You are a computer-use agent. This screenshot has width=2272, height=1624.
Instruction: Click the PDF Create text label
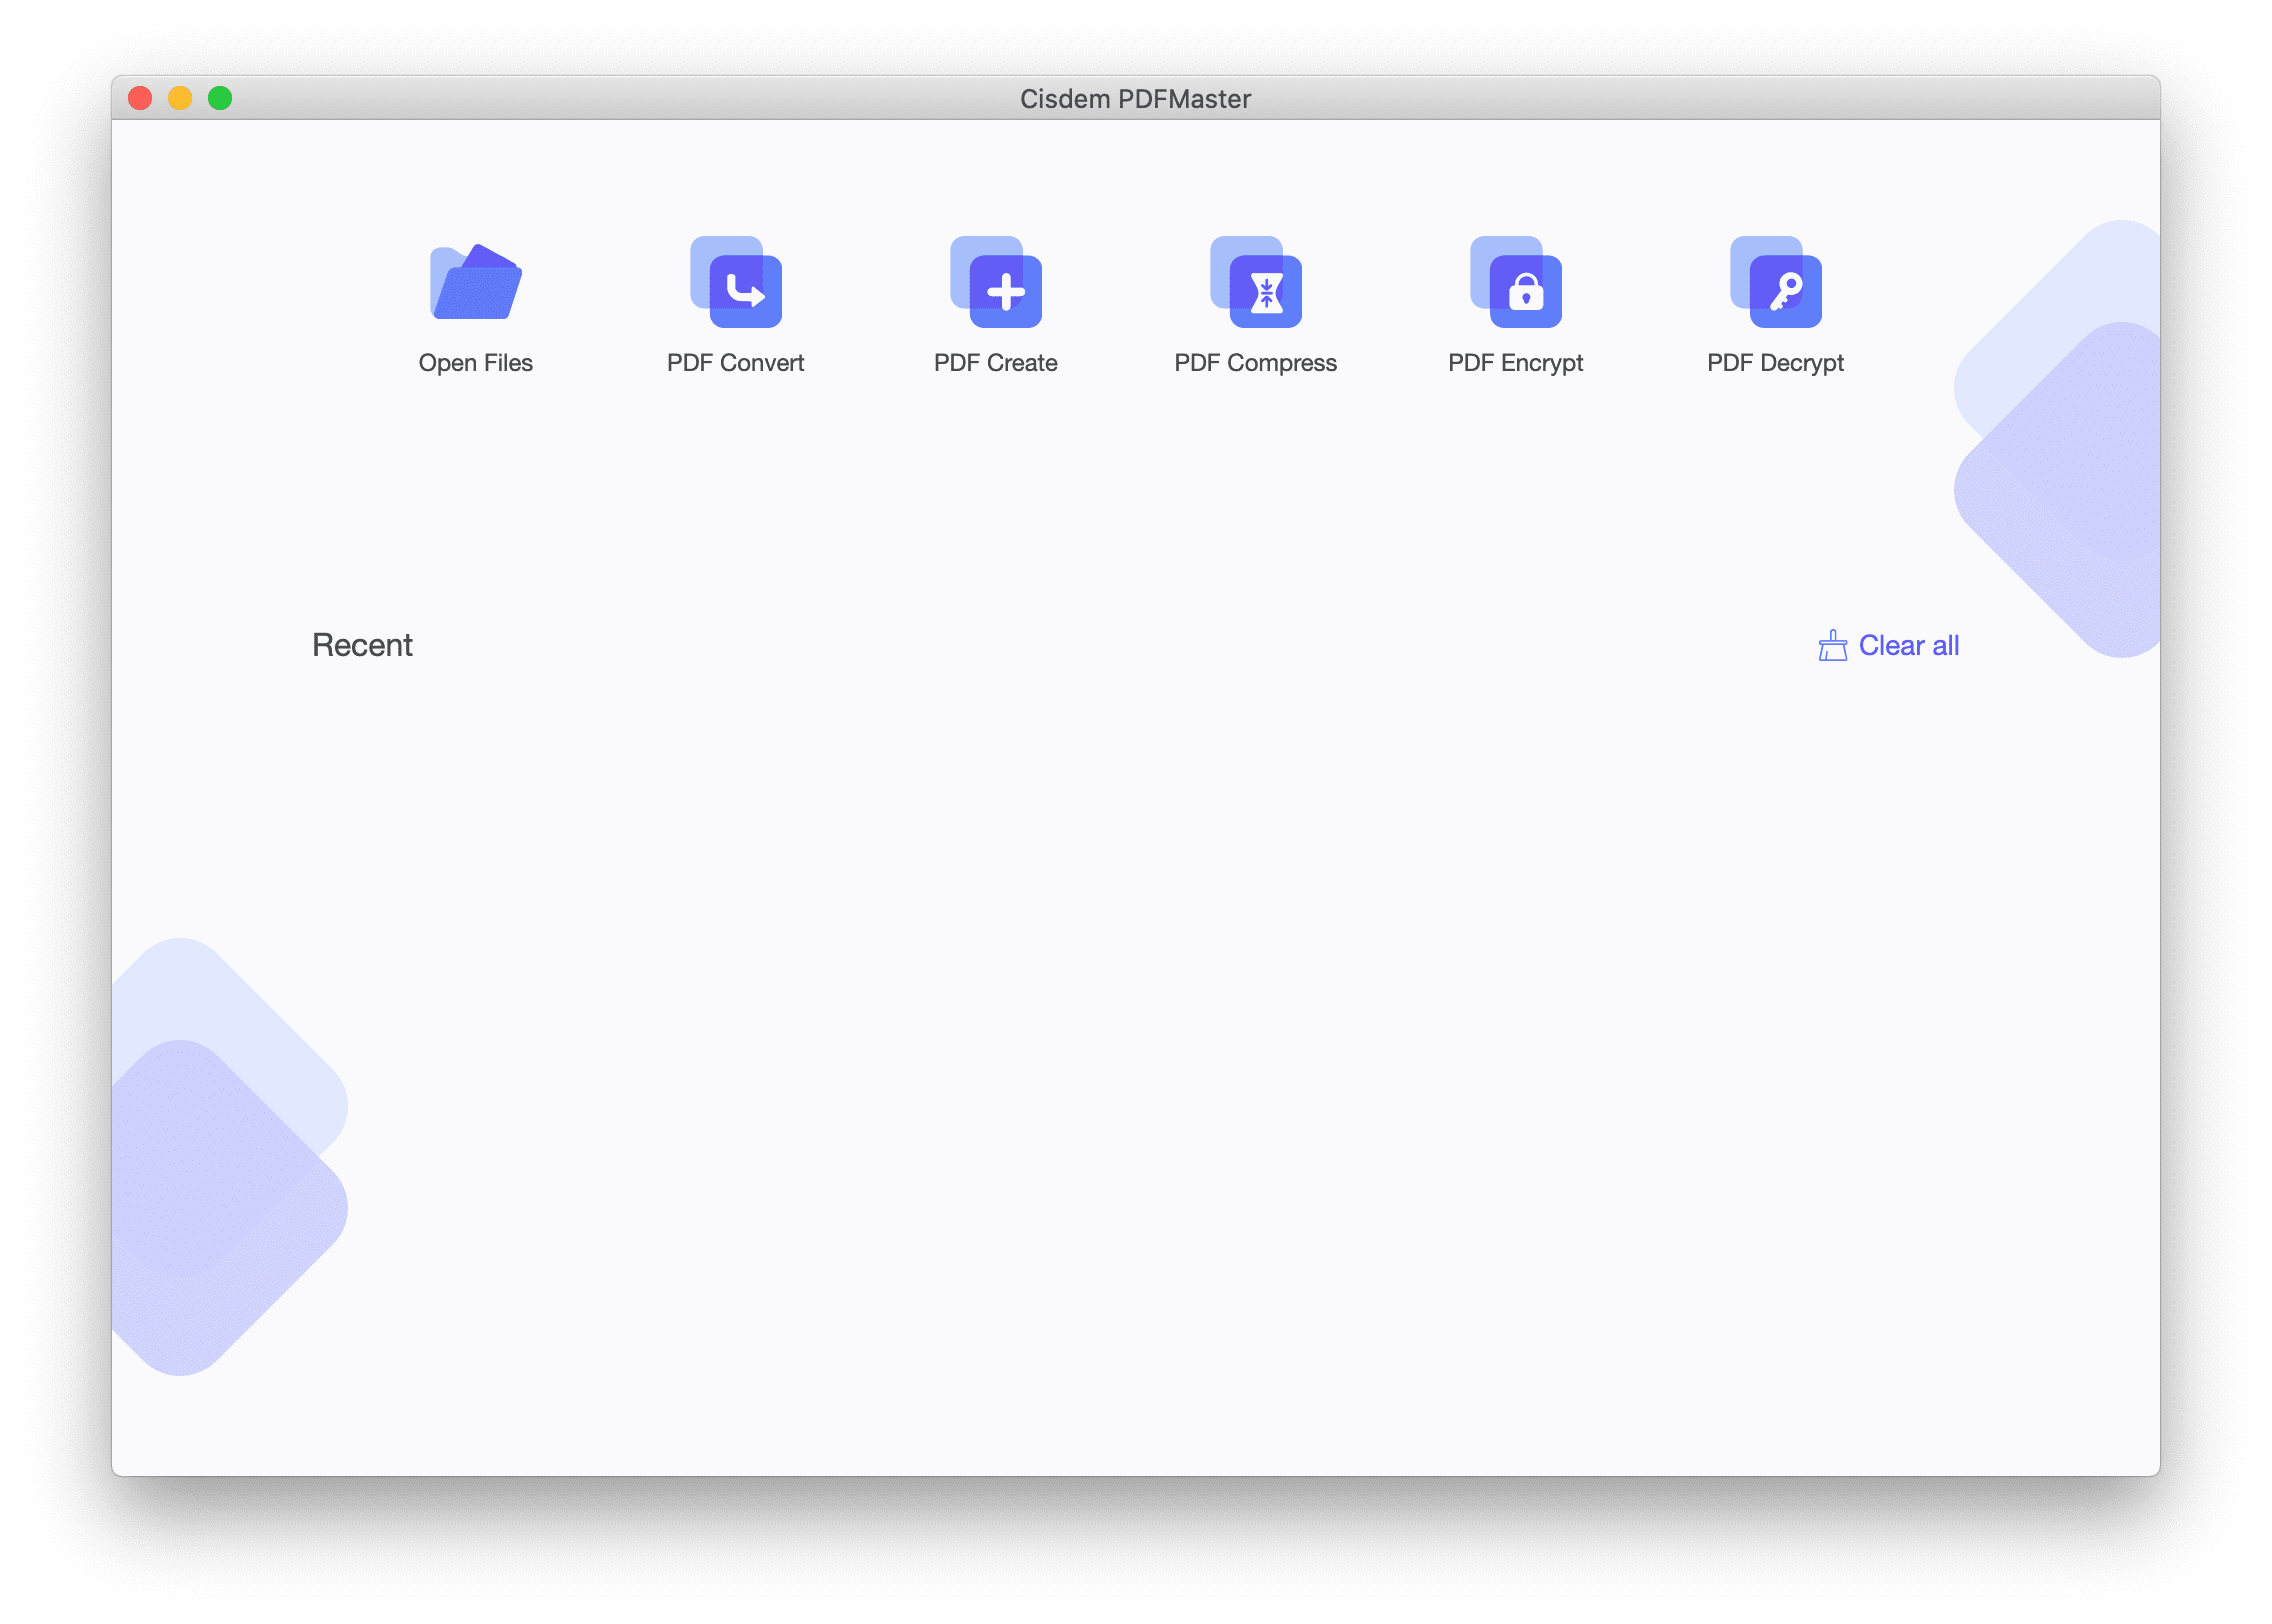click(996, 363)
